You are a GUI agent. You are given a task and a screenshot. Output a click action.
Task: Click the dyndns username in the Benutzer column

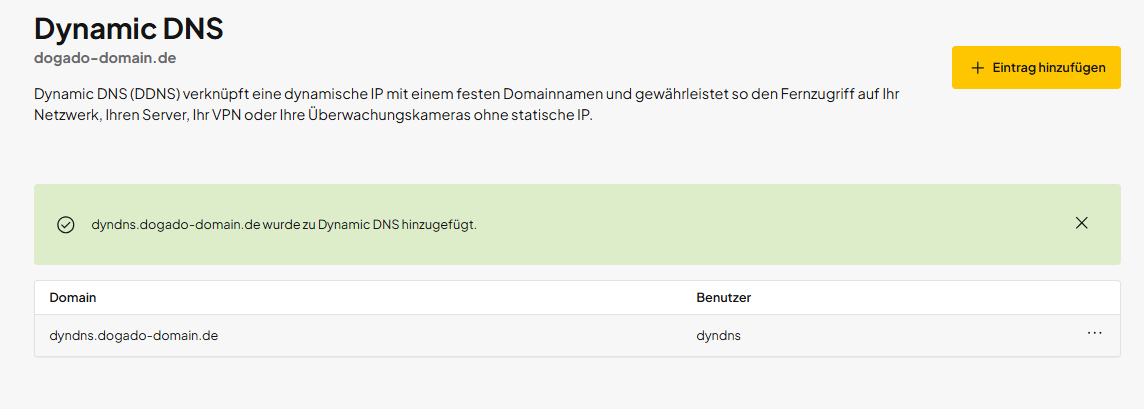pyautogui.click(x=718, y=335)
